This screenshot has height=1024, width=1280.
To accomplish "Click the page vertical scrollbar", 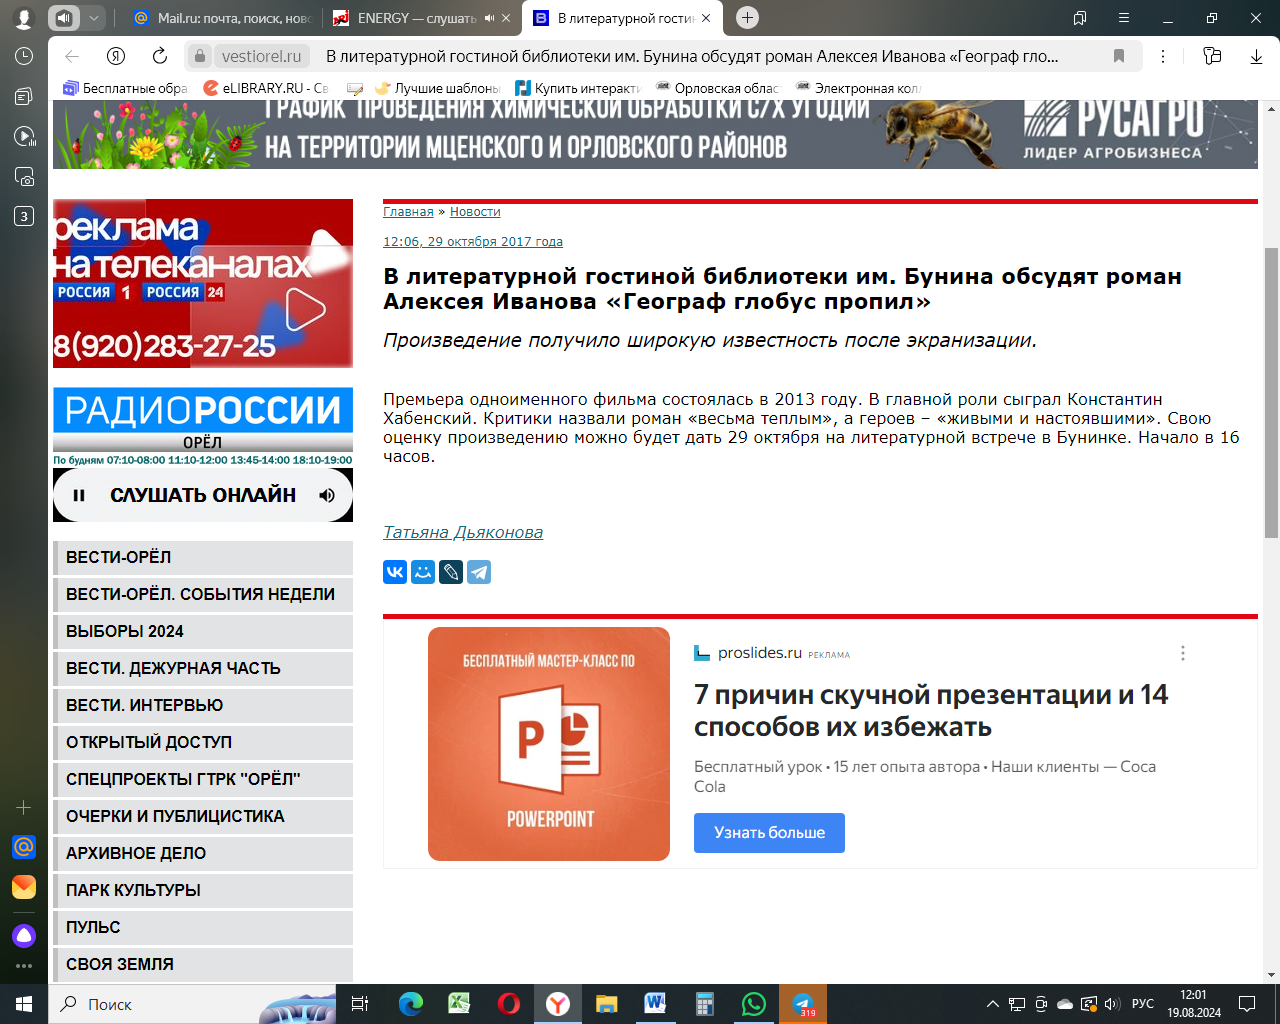I will click(x=1271, y=390).
